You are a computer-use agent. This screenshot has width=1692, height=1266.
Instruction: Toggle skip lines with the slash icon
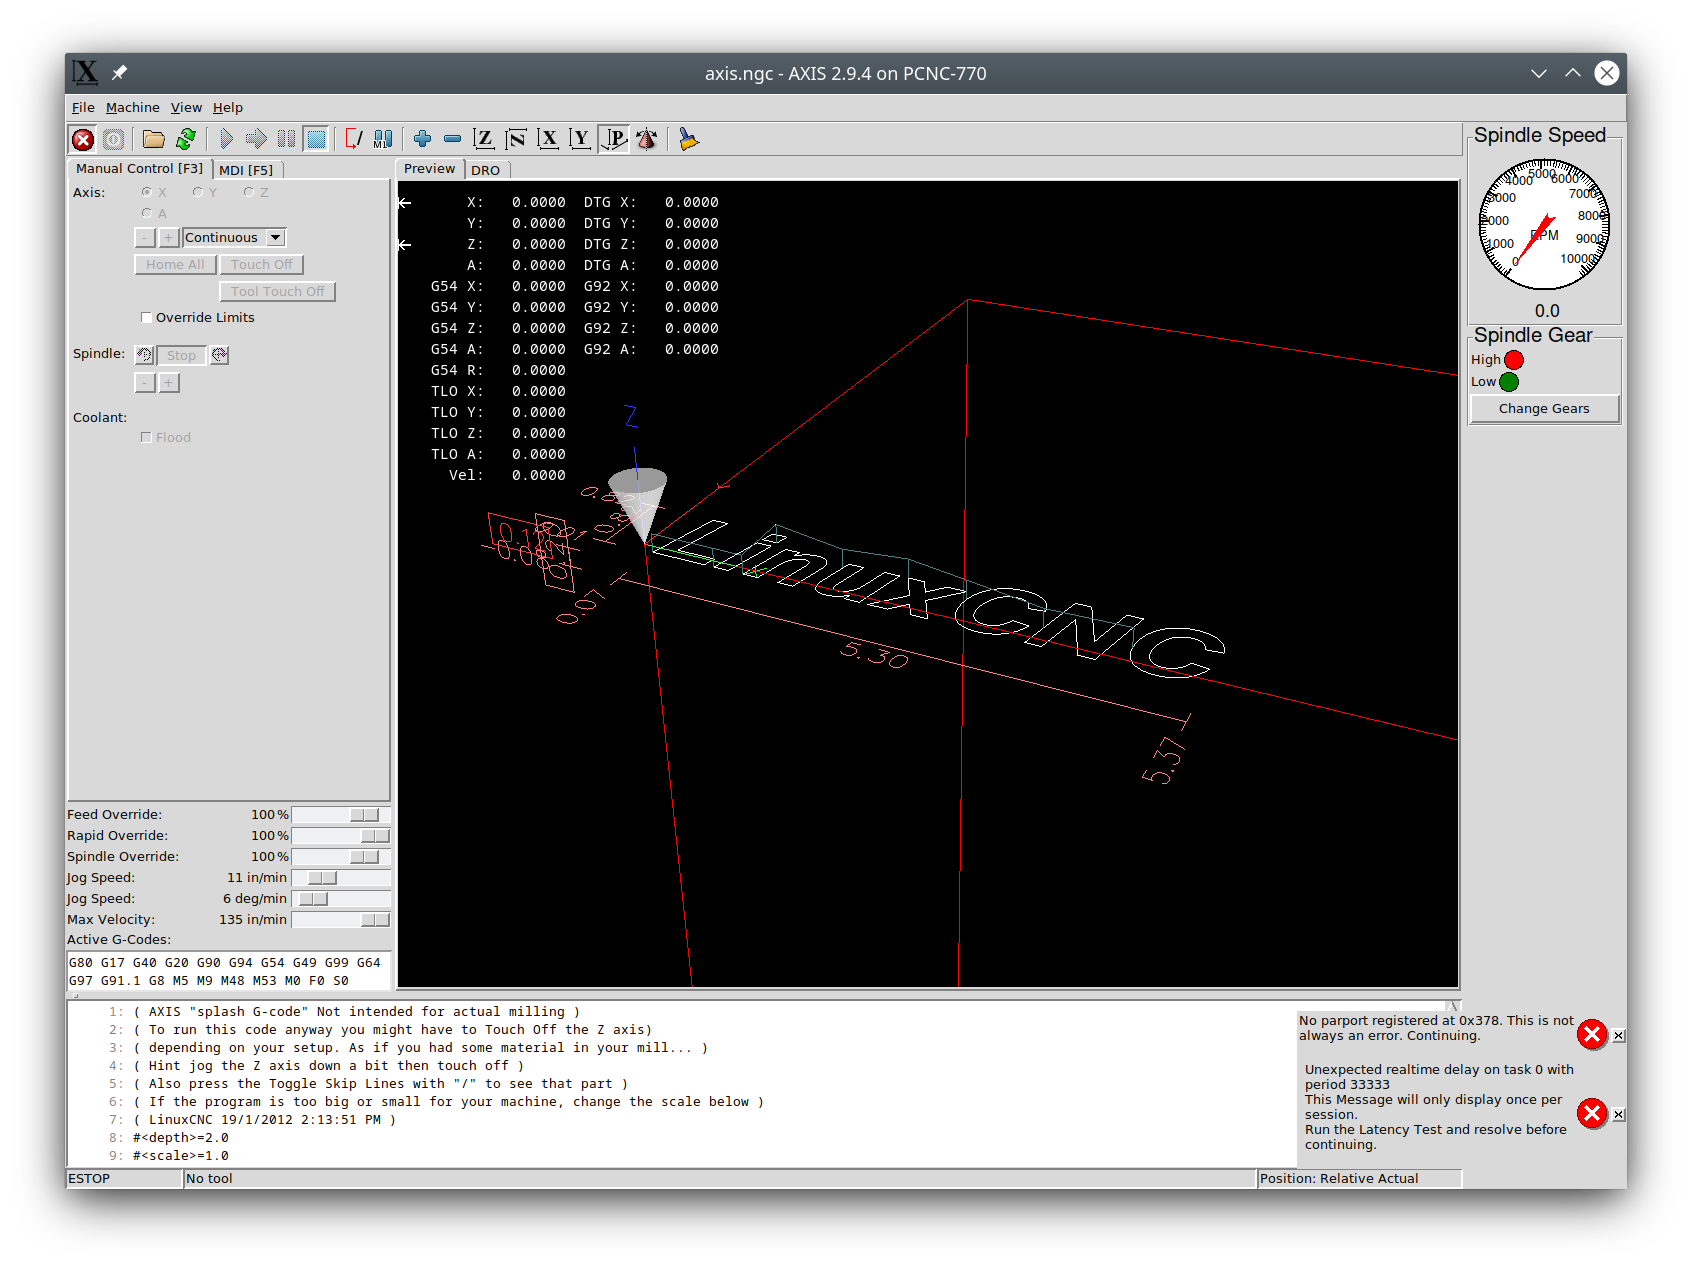click(354, 139)
